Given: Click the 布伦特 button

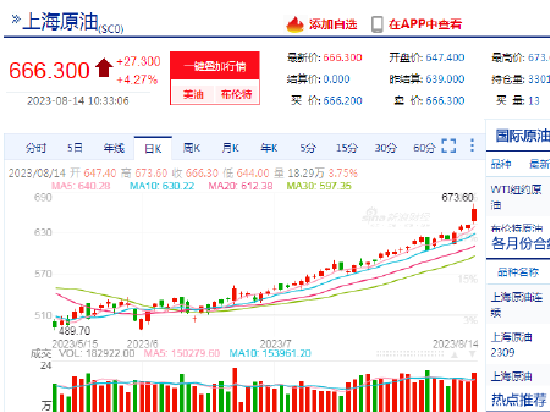Looking at the screenshot, I should [236, 94].
